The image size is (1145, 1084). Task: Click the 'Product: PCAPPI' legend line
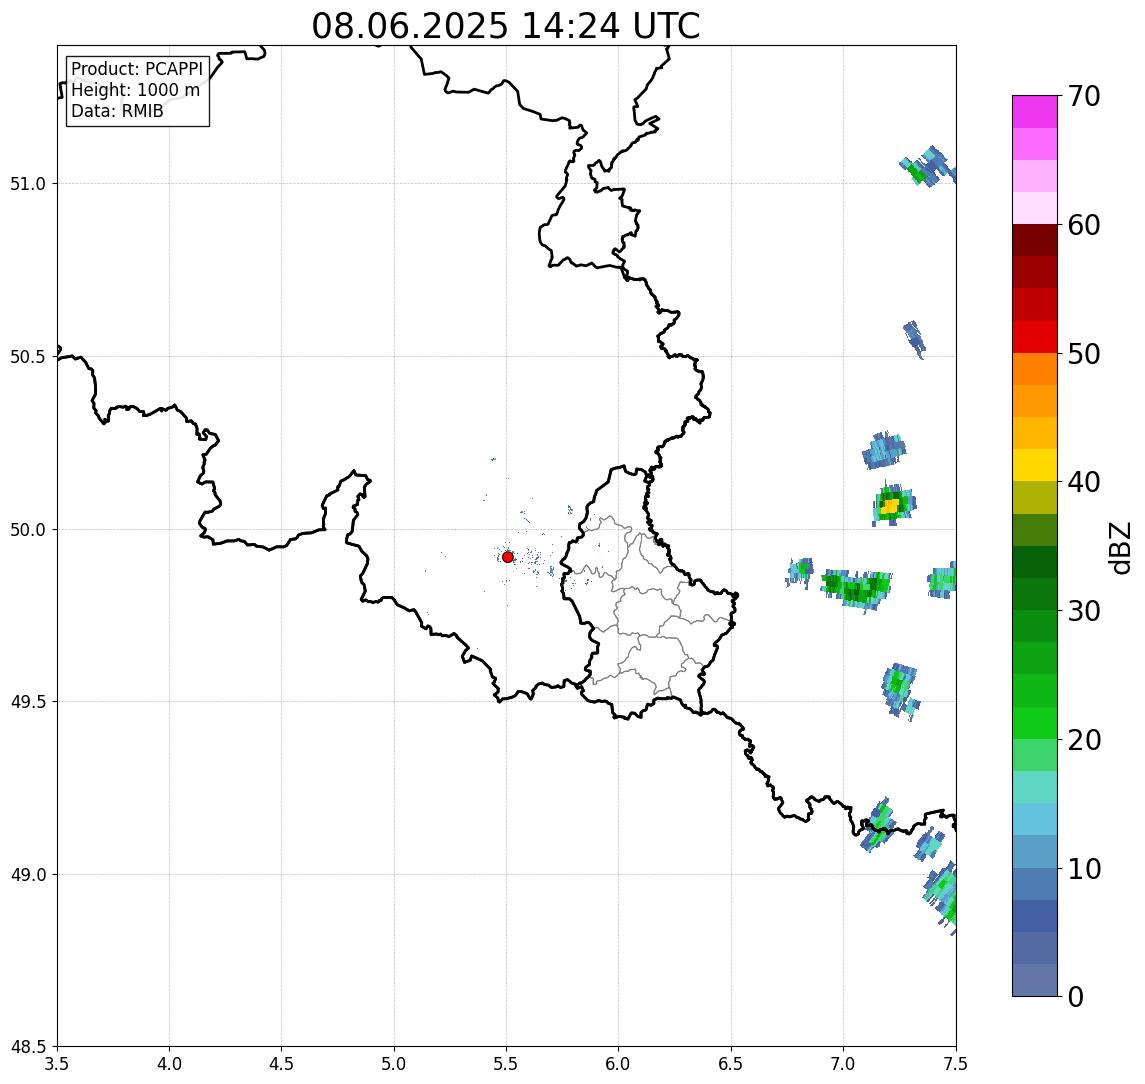point(137,69)
